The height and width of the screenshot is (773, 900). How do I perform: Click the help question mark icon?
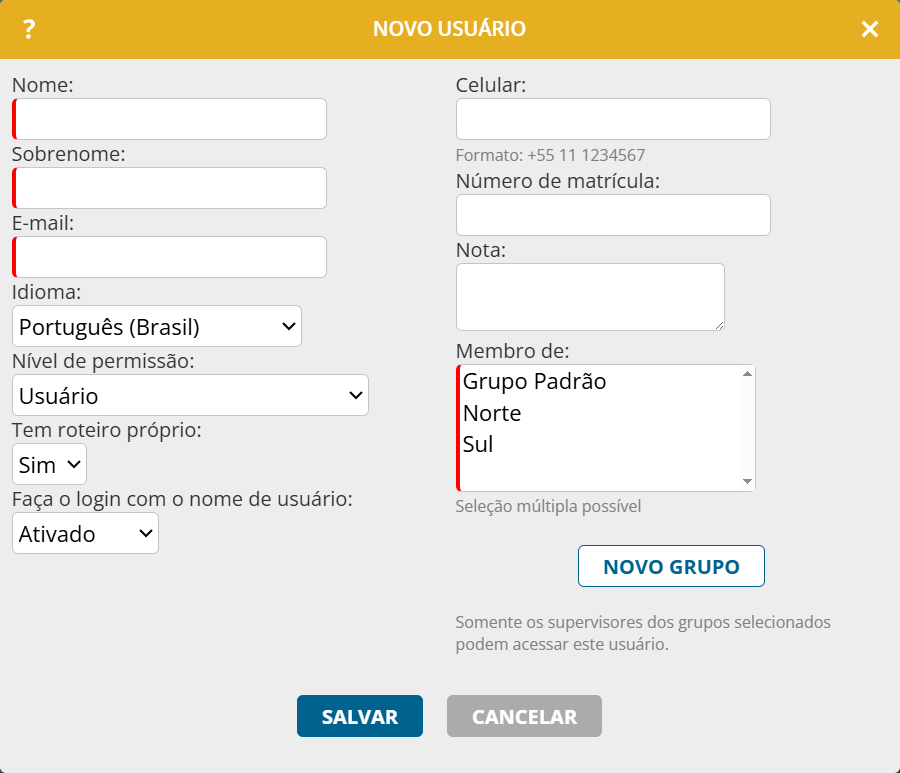click(x=29, y=29)
